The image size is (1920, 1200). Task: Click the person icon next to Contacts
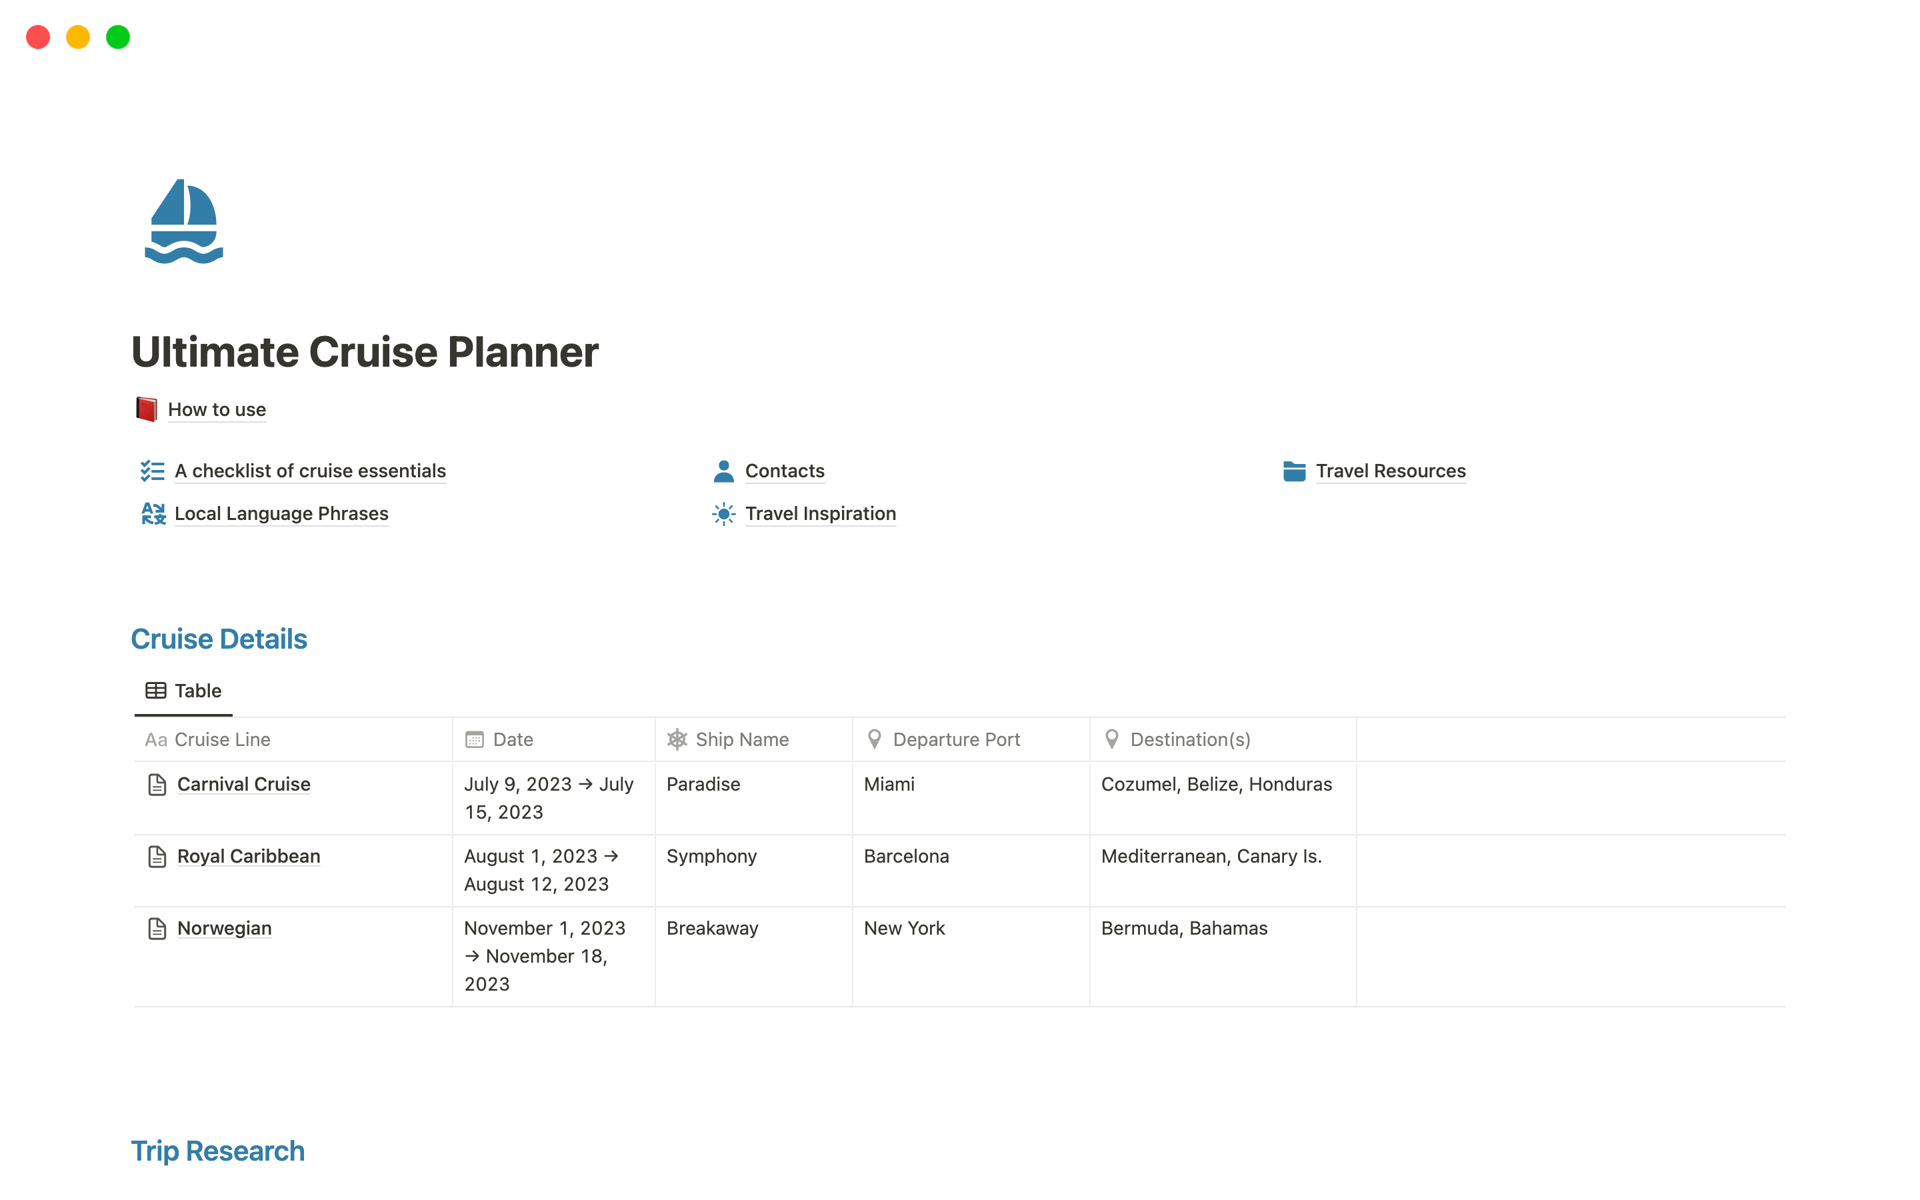point(724,471)
